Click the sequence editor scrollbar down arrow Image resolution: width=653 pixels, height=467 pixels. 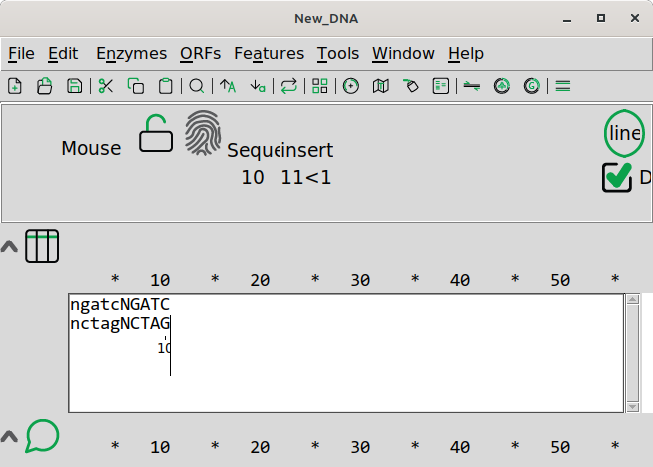pyautogui.click(x=633, y=407)
